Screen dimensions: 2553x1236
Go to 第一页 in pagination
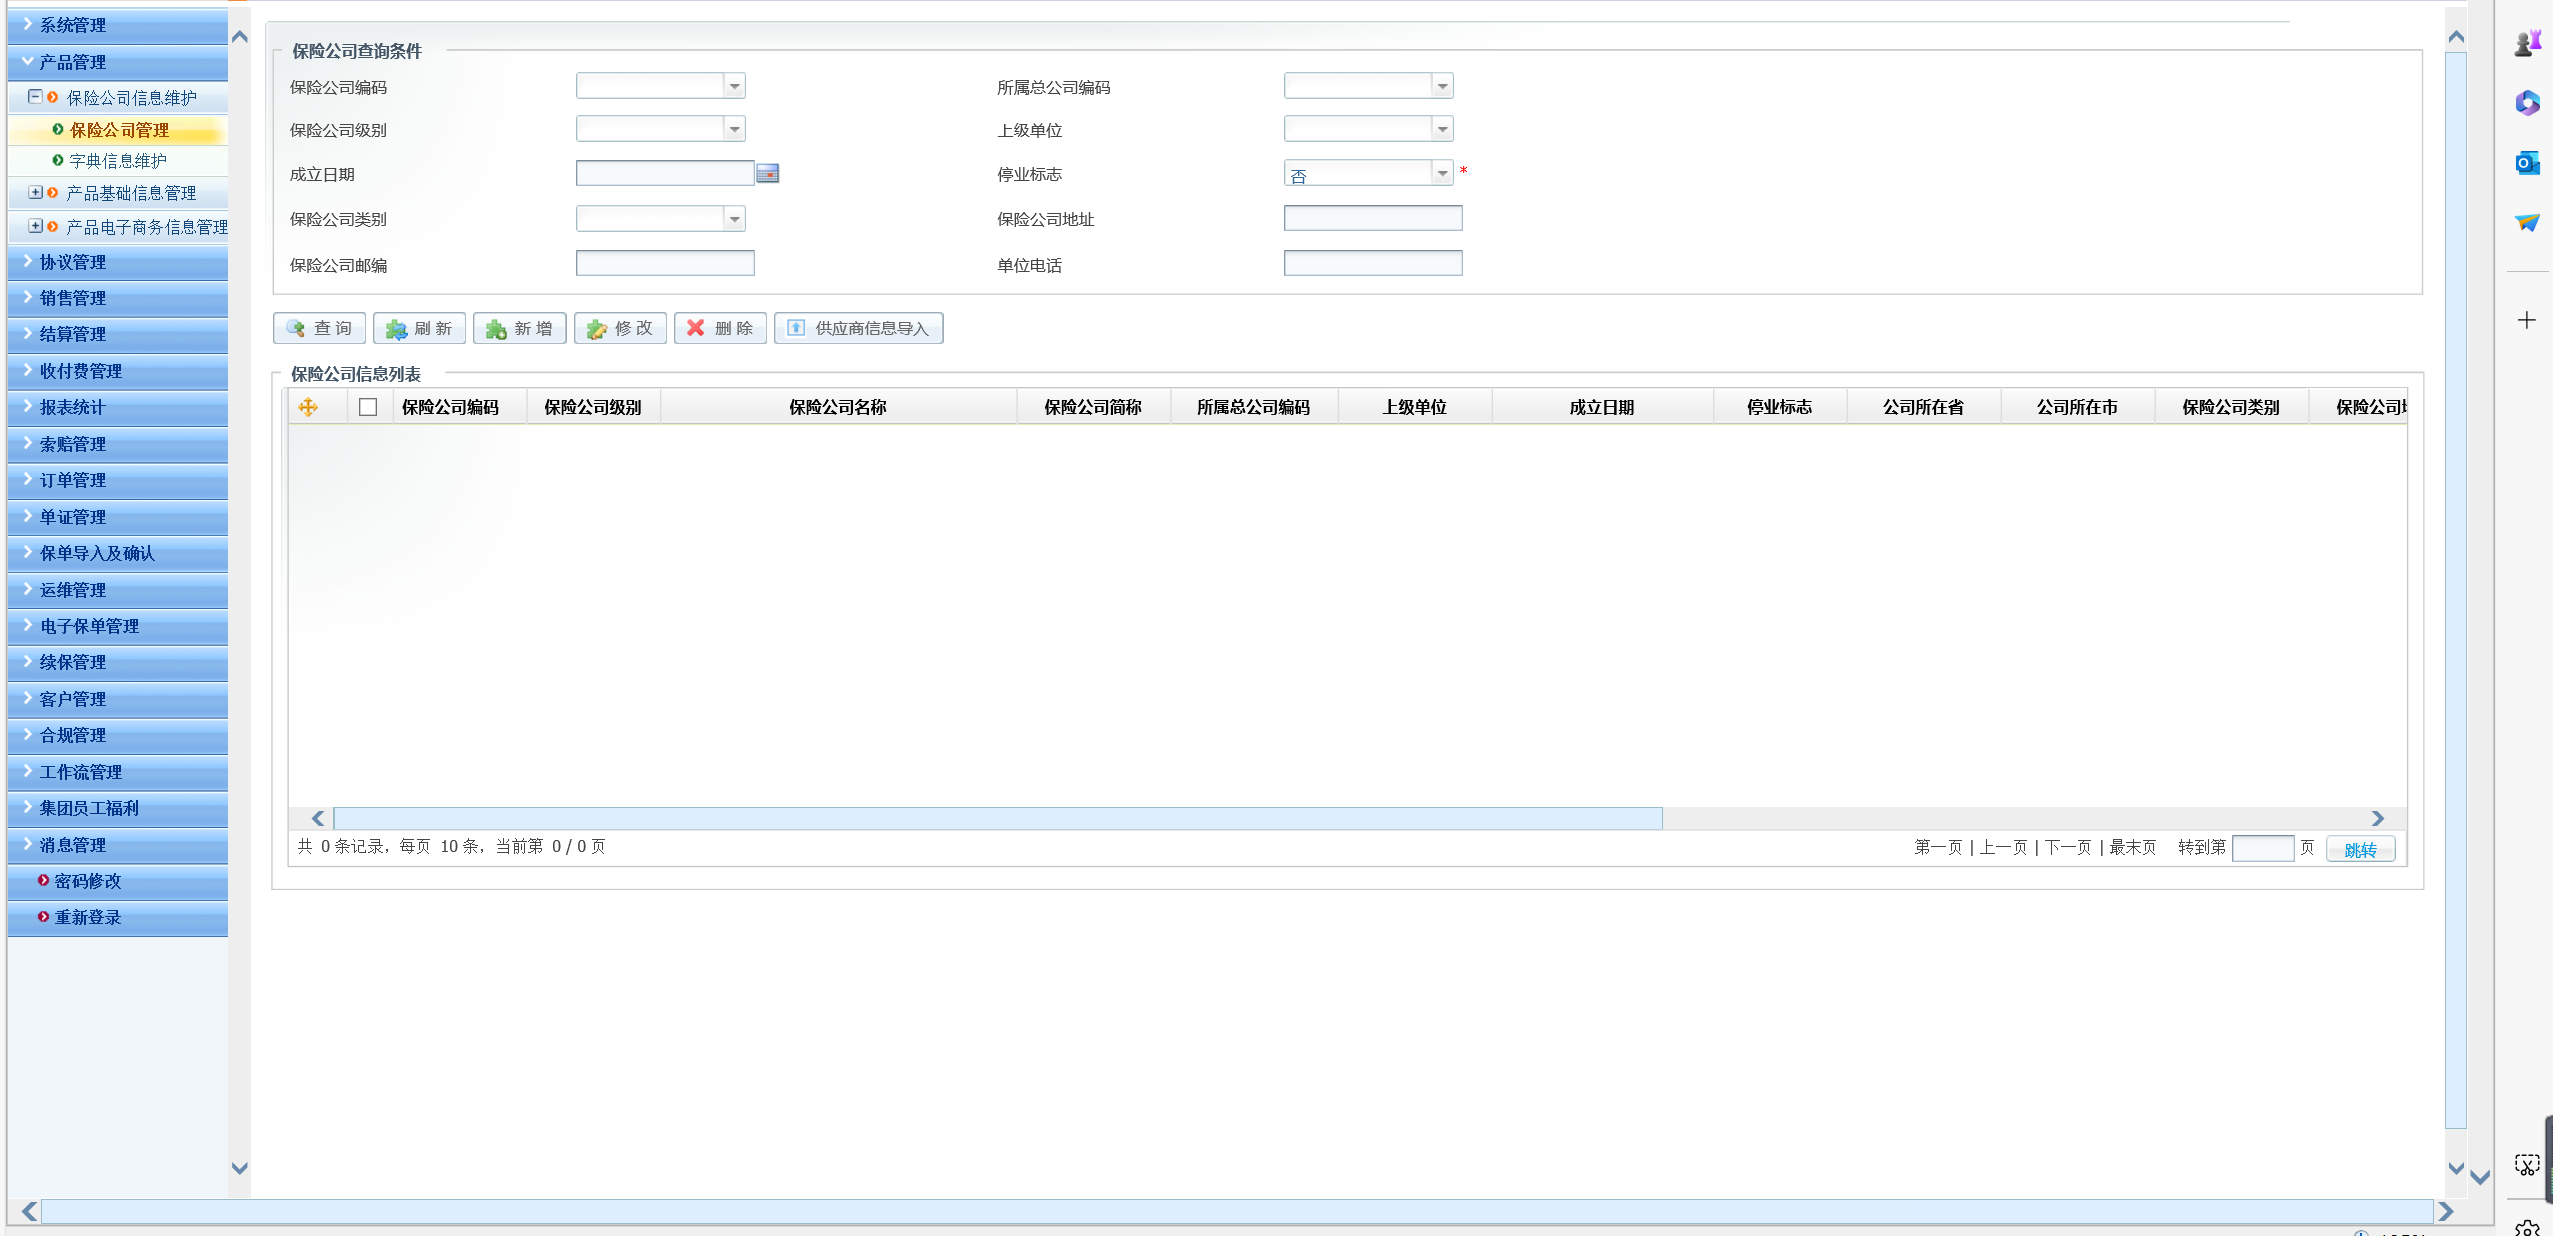click(x=1938, y=847)
